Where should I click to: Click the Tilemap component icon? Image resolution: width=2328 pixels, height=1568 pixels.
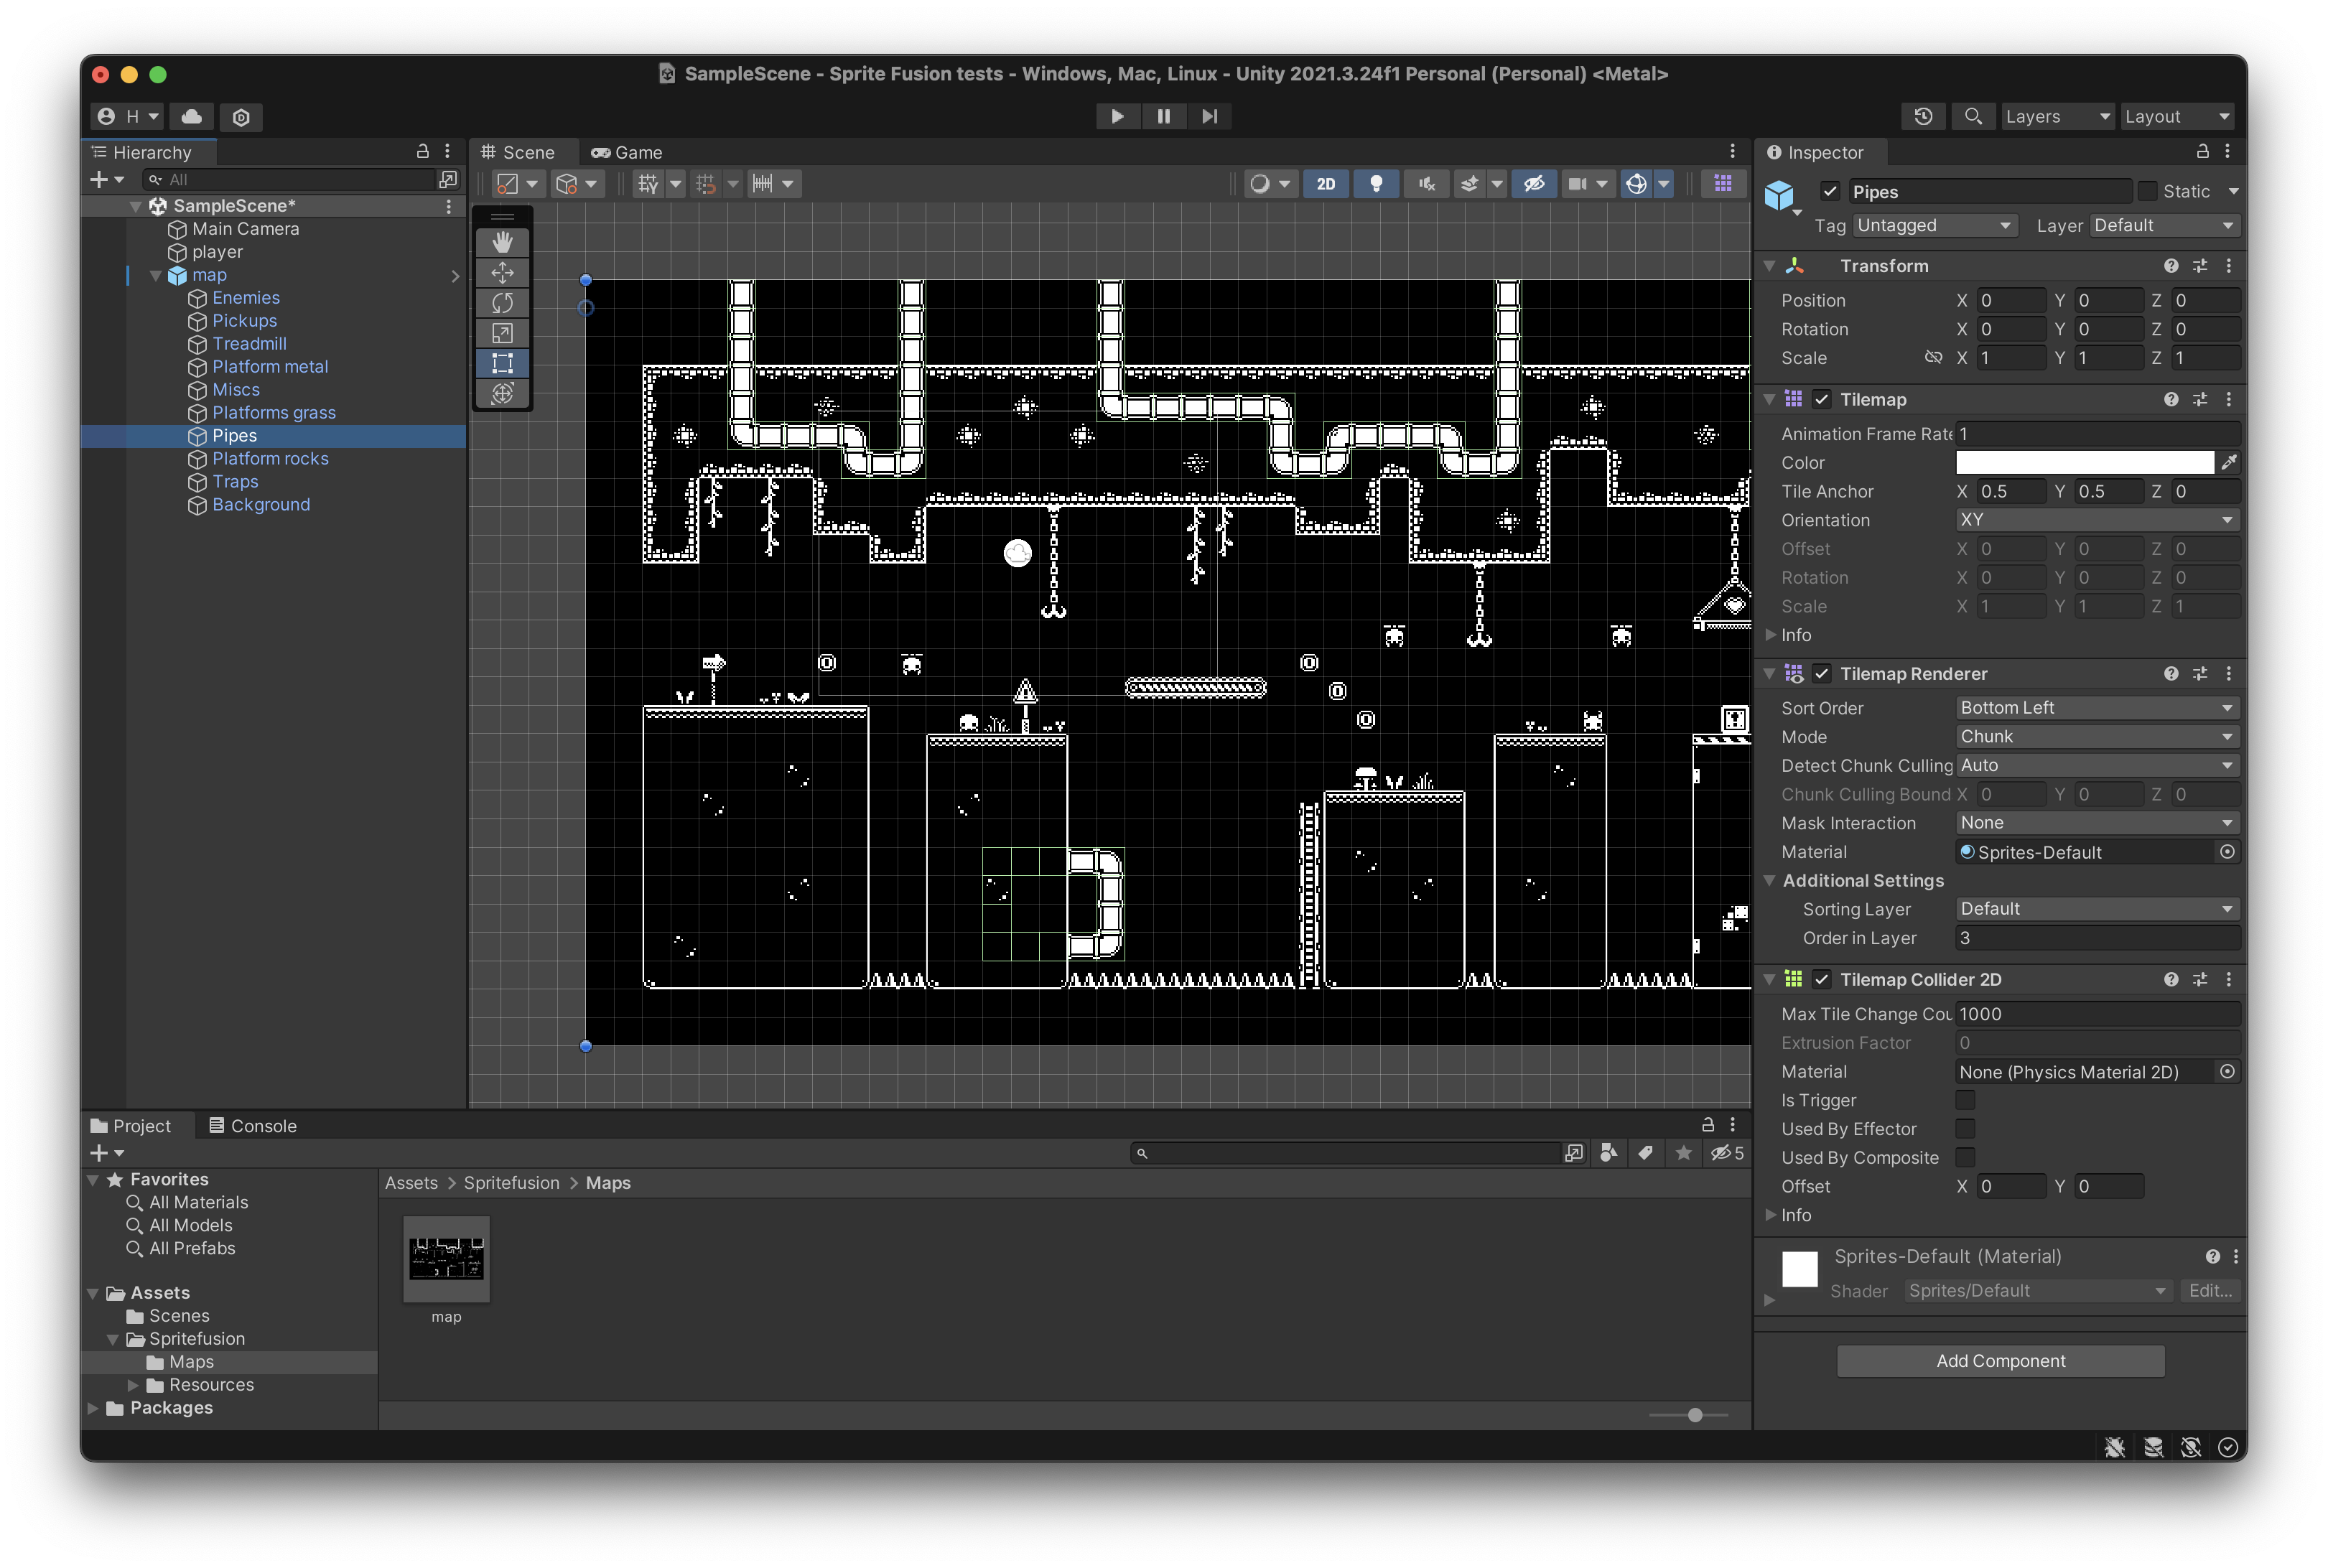pyautogui.click(x=1794, y=399)
